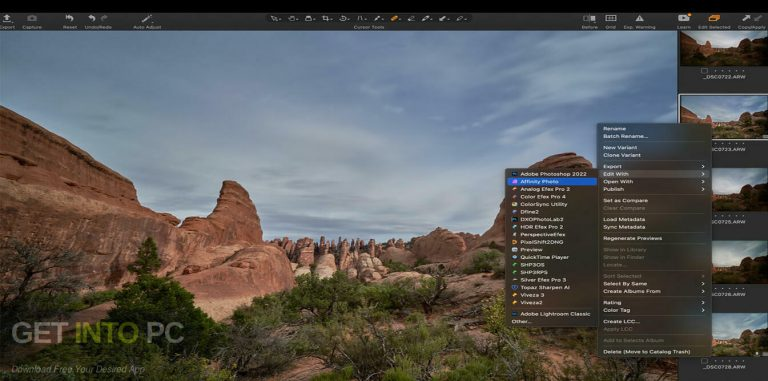Image resolution: width=768 pixels, height=381 pixels.
Task: Choose the color Picker cursor tool
Action: [427, 19]
